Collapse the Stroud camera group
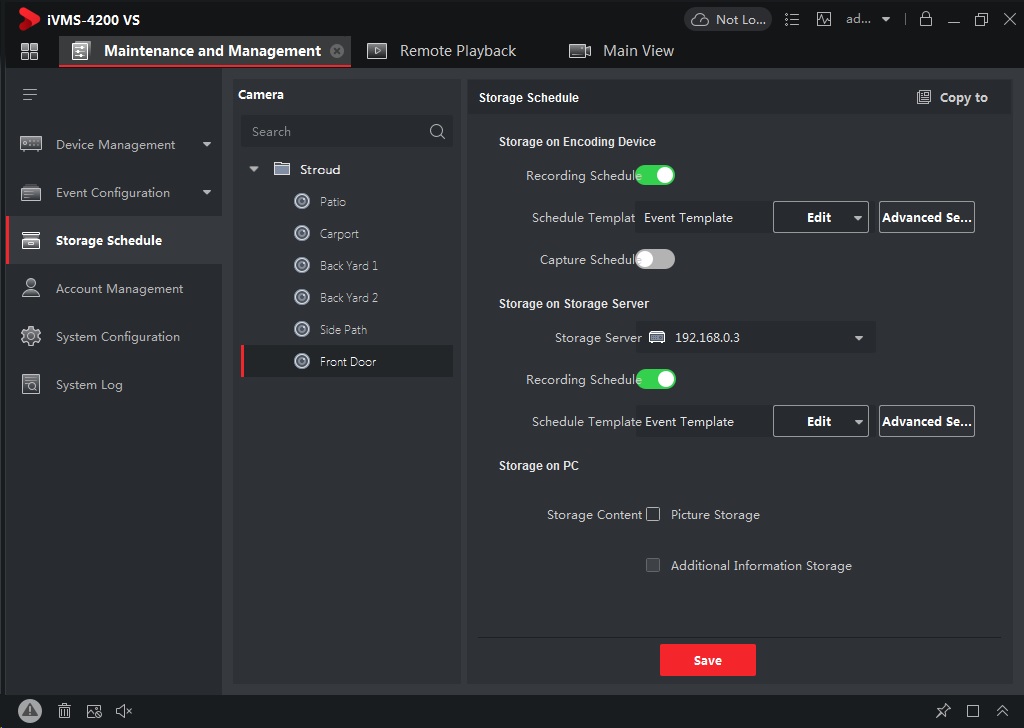The image size is (1024, 728). pyautogui.click(x=254, y=169)
